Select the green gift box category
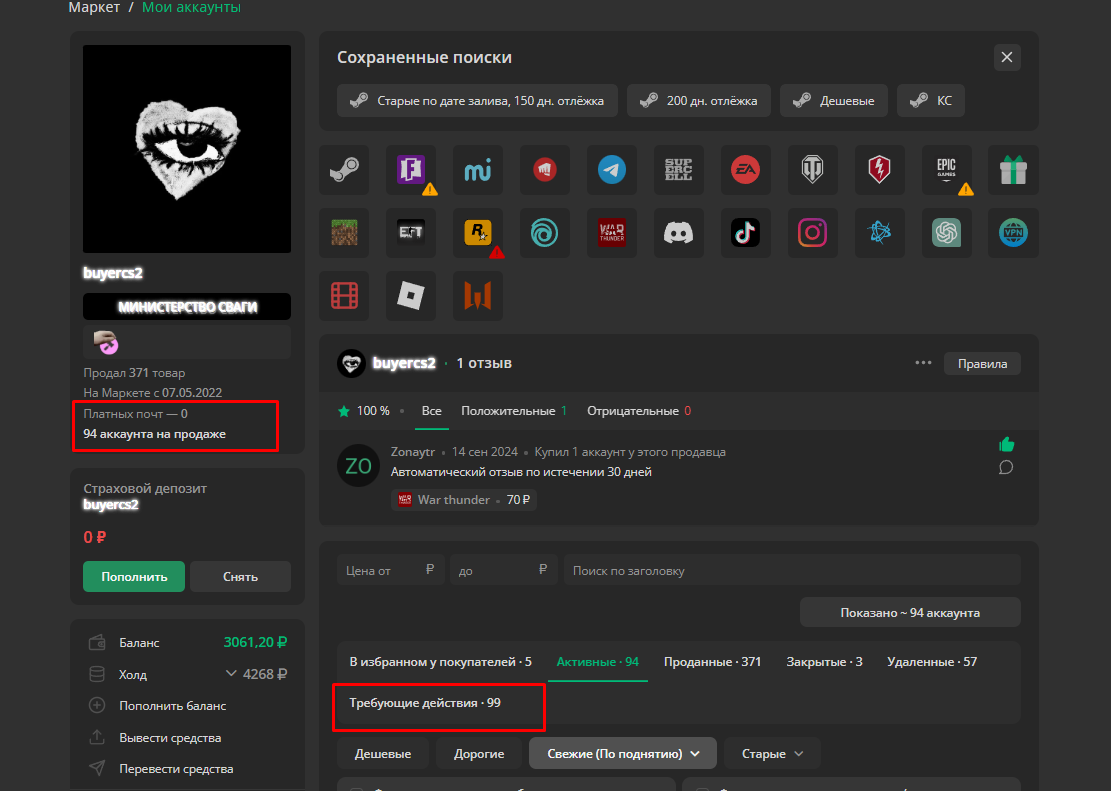Image resolution: width=1111 pixels, height=791 pixels. [x=1013, y=170]
